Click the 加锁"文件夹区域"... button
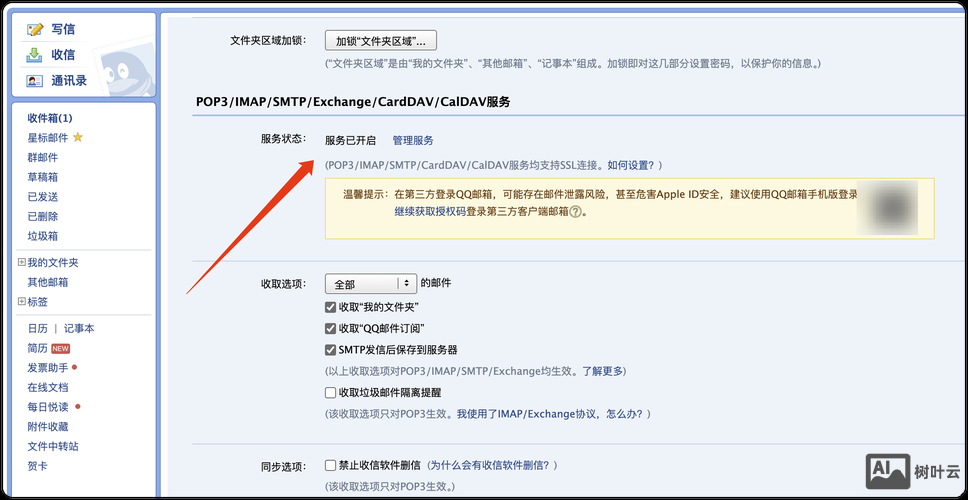The width and height of the screenshot is (968, 500). [381, 41]
